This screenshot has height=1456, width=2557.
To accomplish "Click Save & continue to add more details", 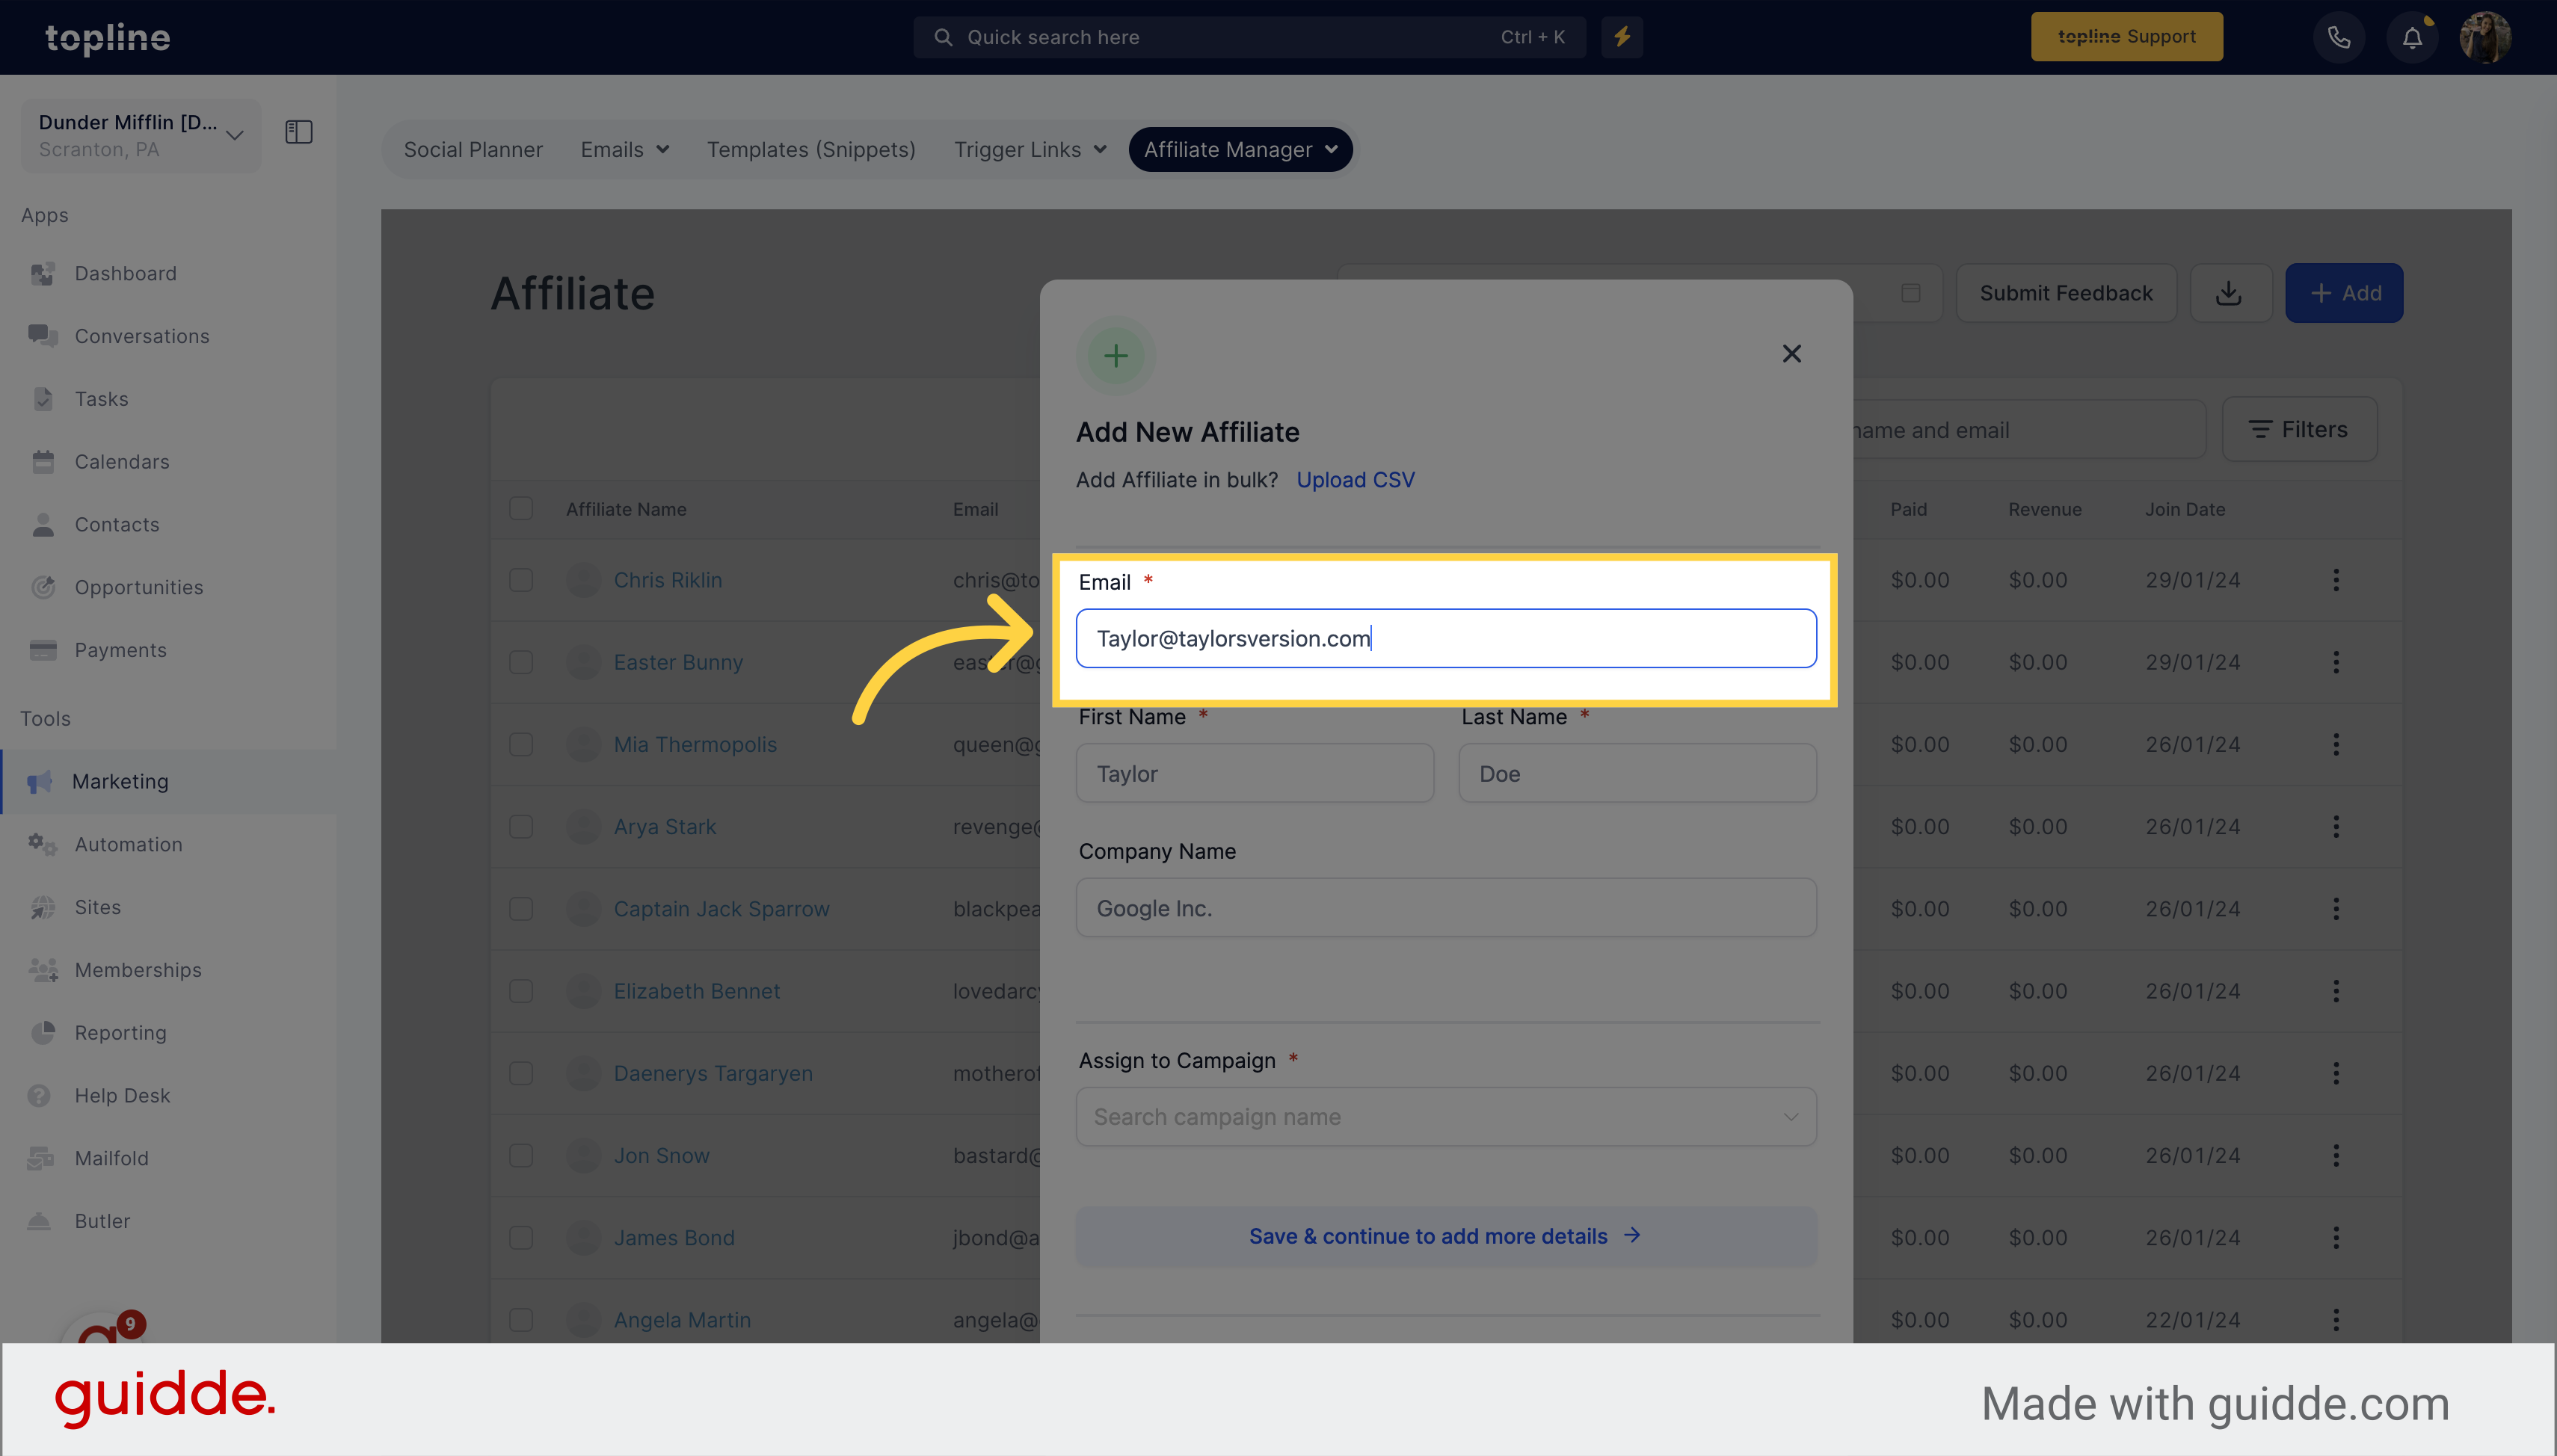I will pos(1445,1235).
